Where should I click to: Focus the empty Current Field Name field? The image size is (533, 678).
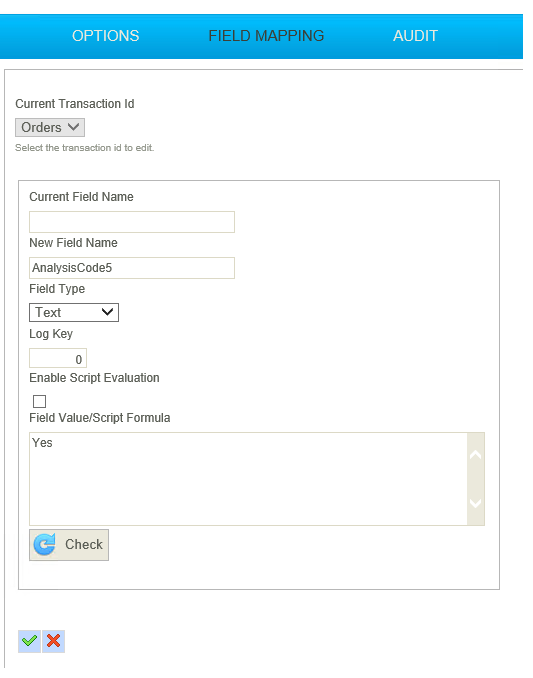pos(132,222)
